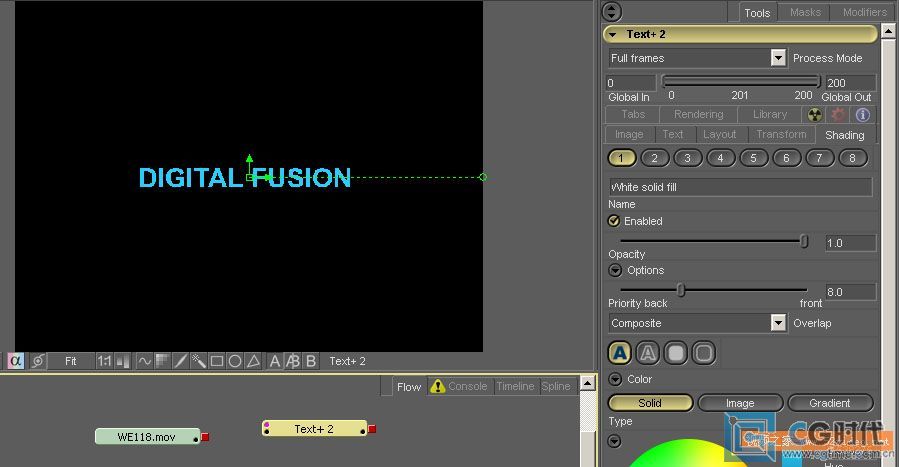The image size is (899, 467).
Task: Select shading element 2
Action: [x=655, y=158]
